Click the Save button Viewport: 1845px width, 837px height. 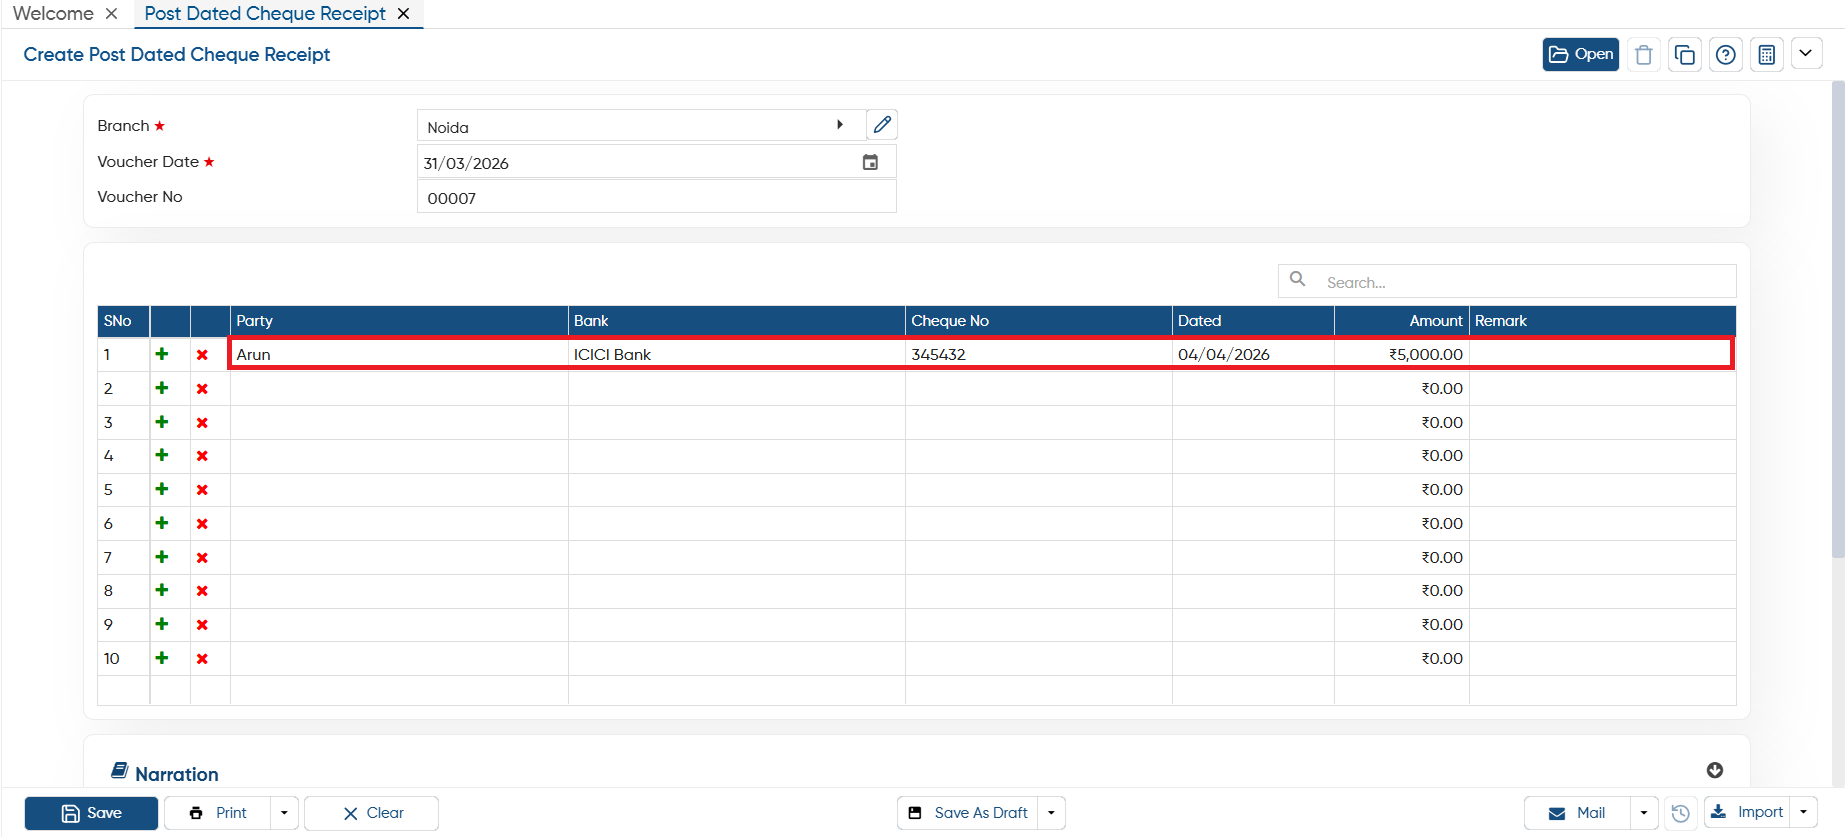pos(91,813)
